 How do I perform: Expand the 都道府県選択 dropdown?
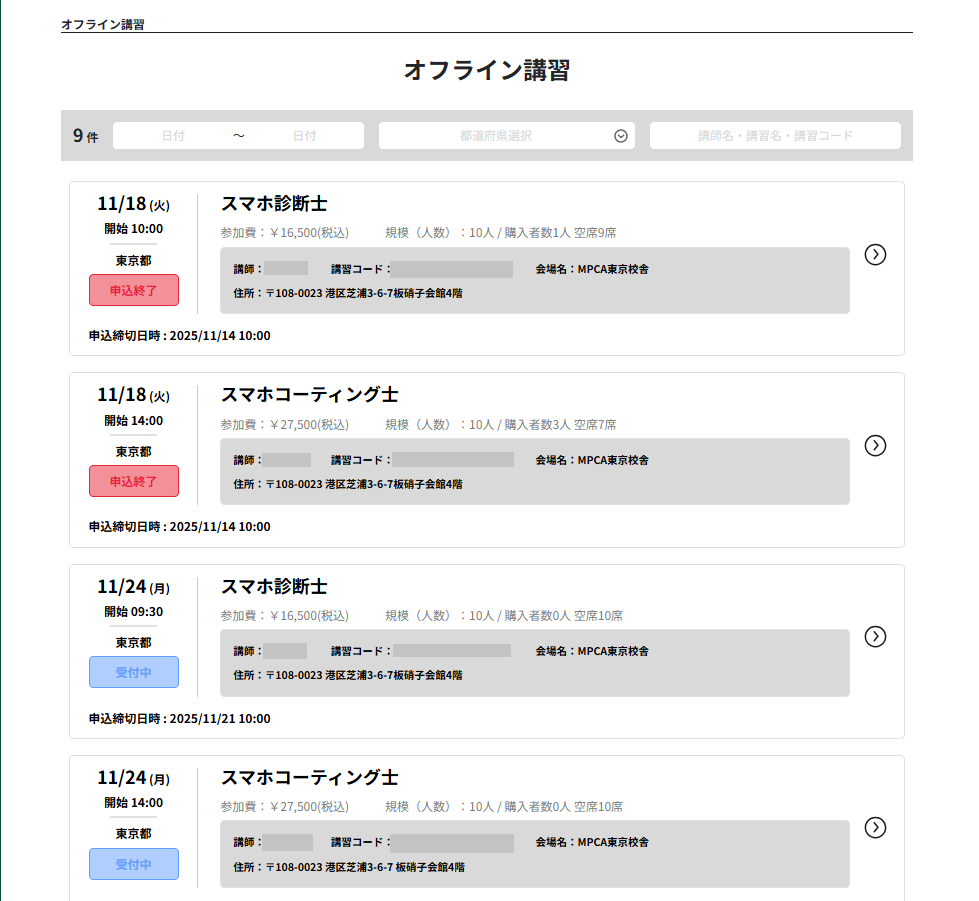[x=505, y=135]
